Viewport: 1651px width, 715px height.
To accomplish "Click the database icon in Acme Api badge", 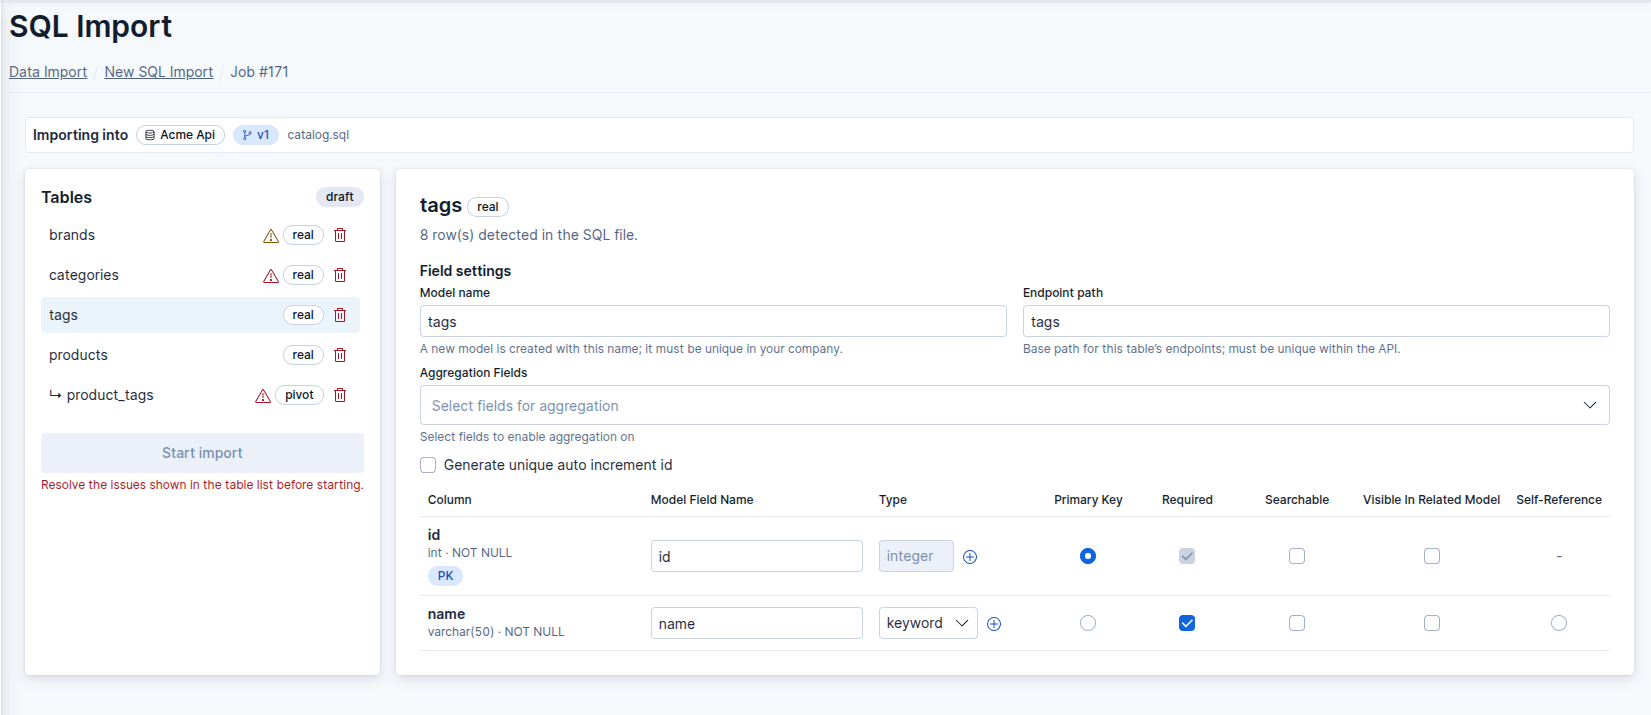I will click(150, 135).
